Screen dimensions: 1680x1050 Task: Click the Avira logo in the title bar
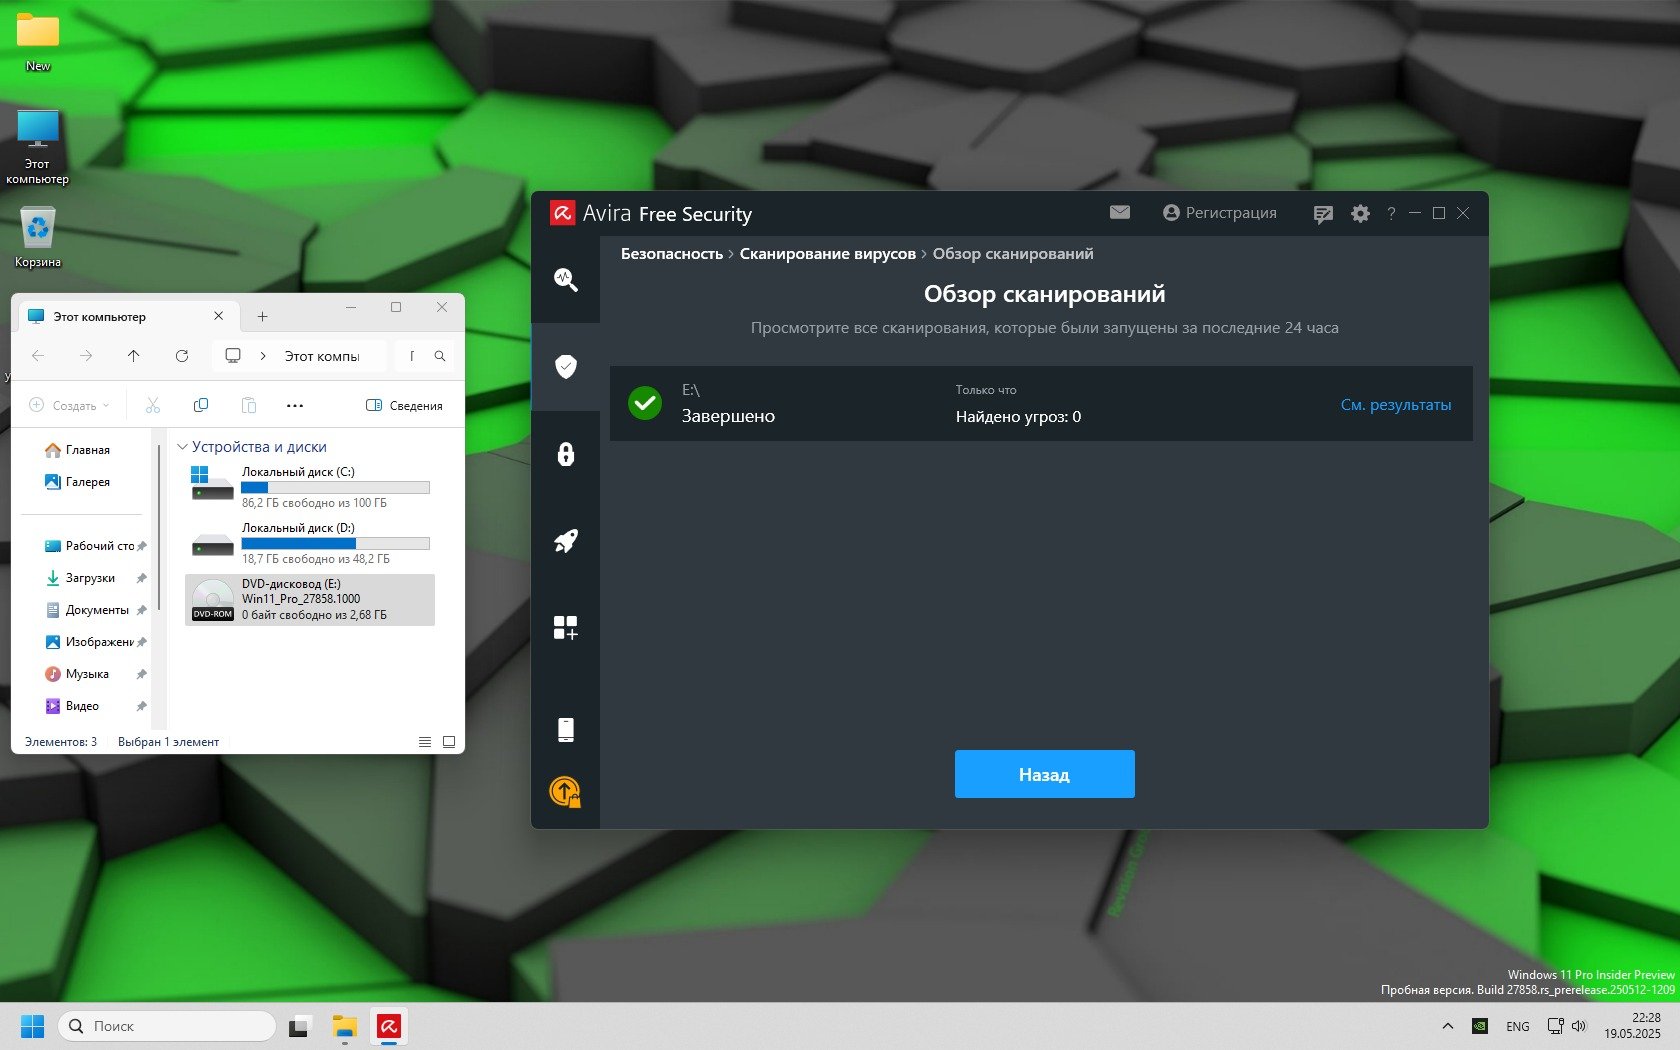click(563, 213)
